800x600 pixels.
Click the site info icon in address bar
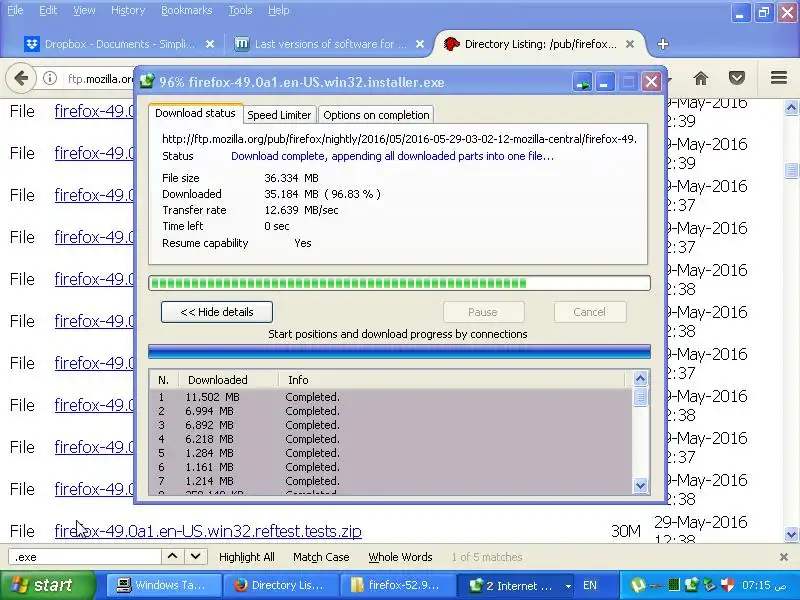click(x=49, y=79)
